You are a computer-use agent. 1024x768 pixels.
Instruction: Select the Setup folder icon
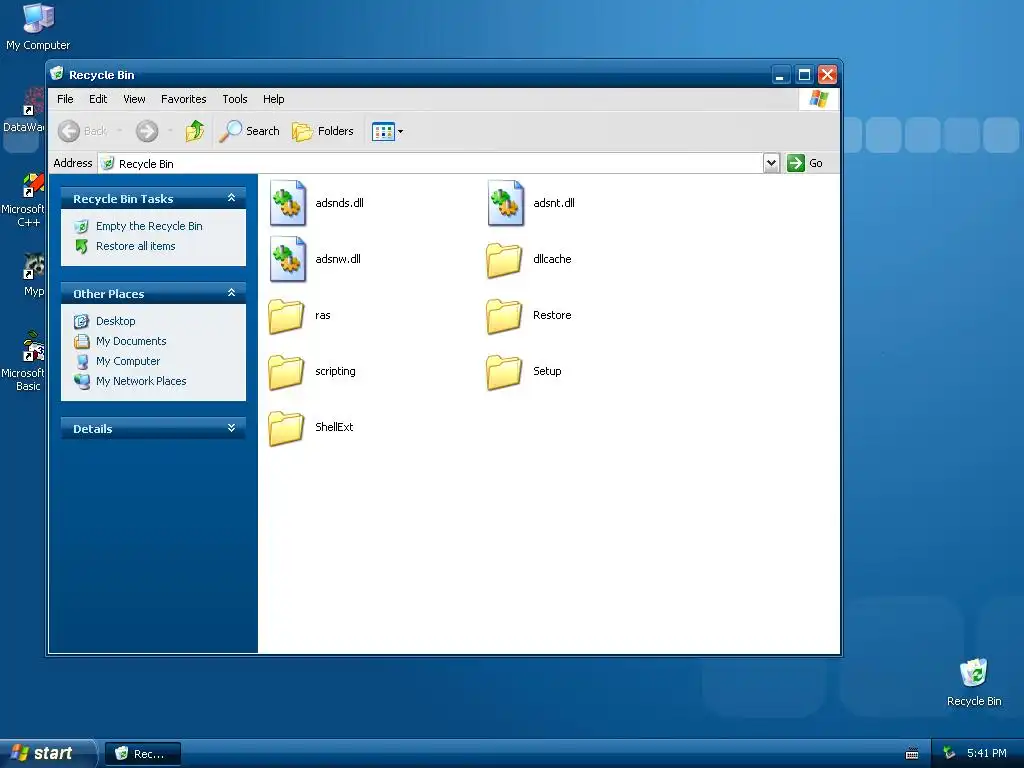pyautogui.click(x=504, y=372)
